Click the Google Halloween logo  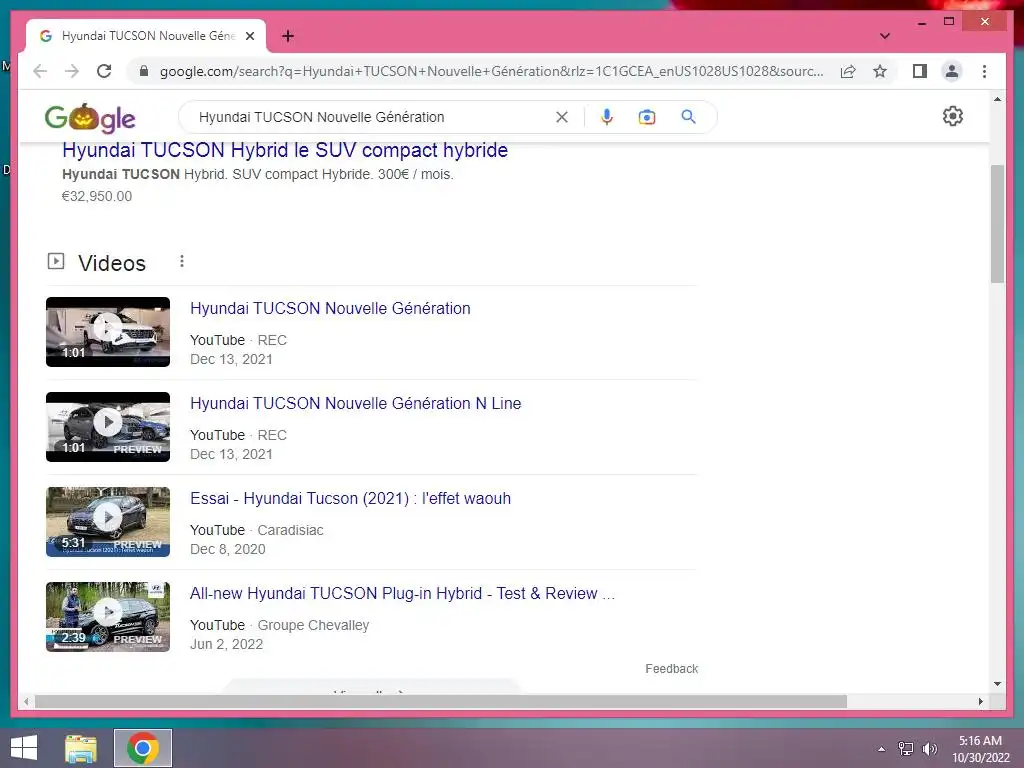coord(90,118)
